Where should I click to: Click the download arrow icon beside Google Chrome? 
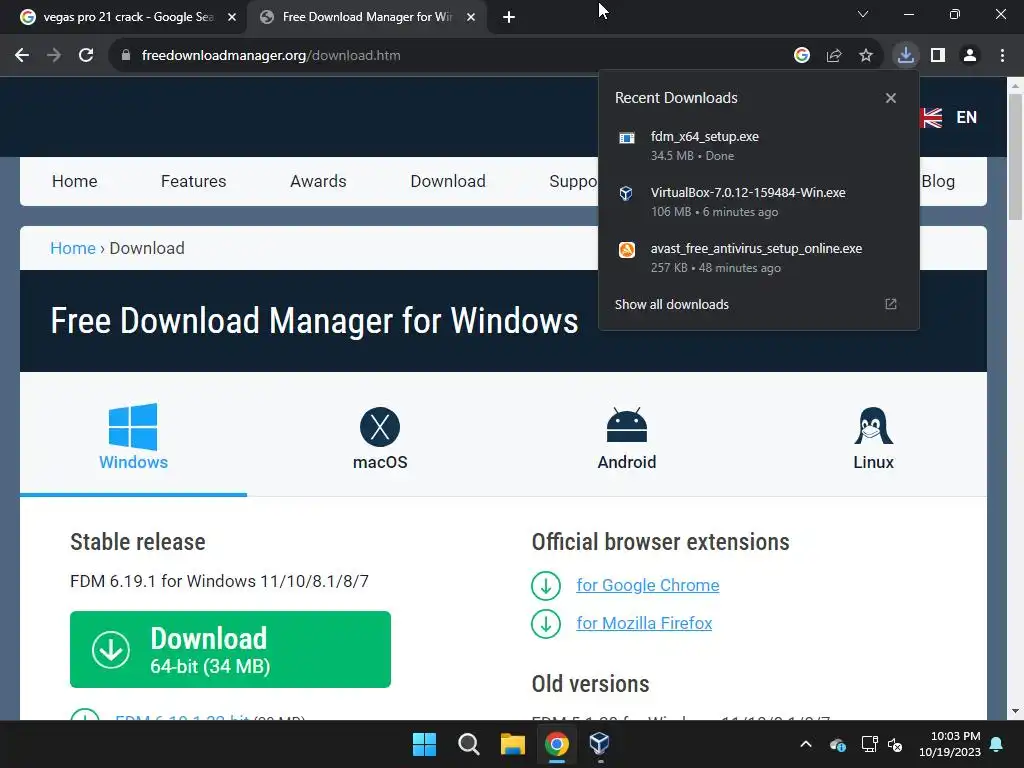pos(546,586)
